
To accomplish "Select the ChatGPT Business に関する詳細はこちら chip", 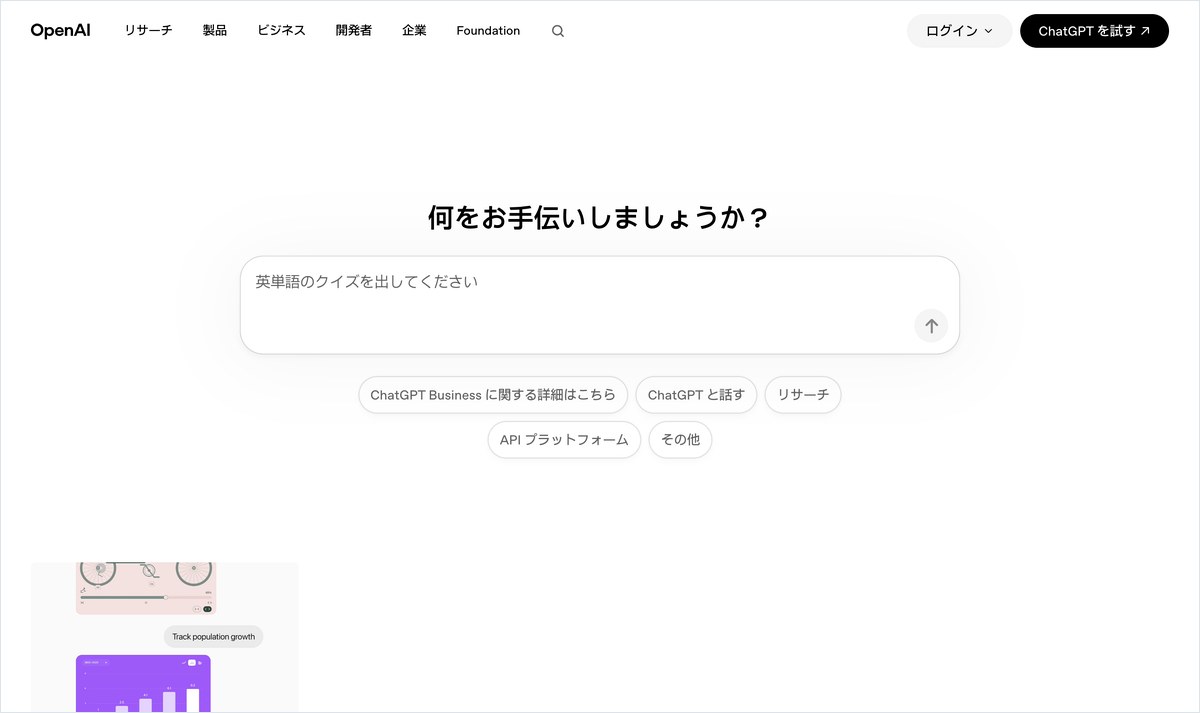I will tap(493, 395).
